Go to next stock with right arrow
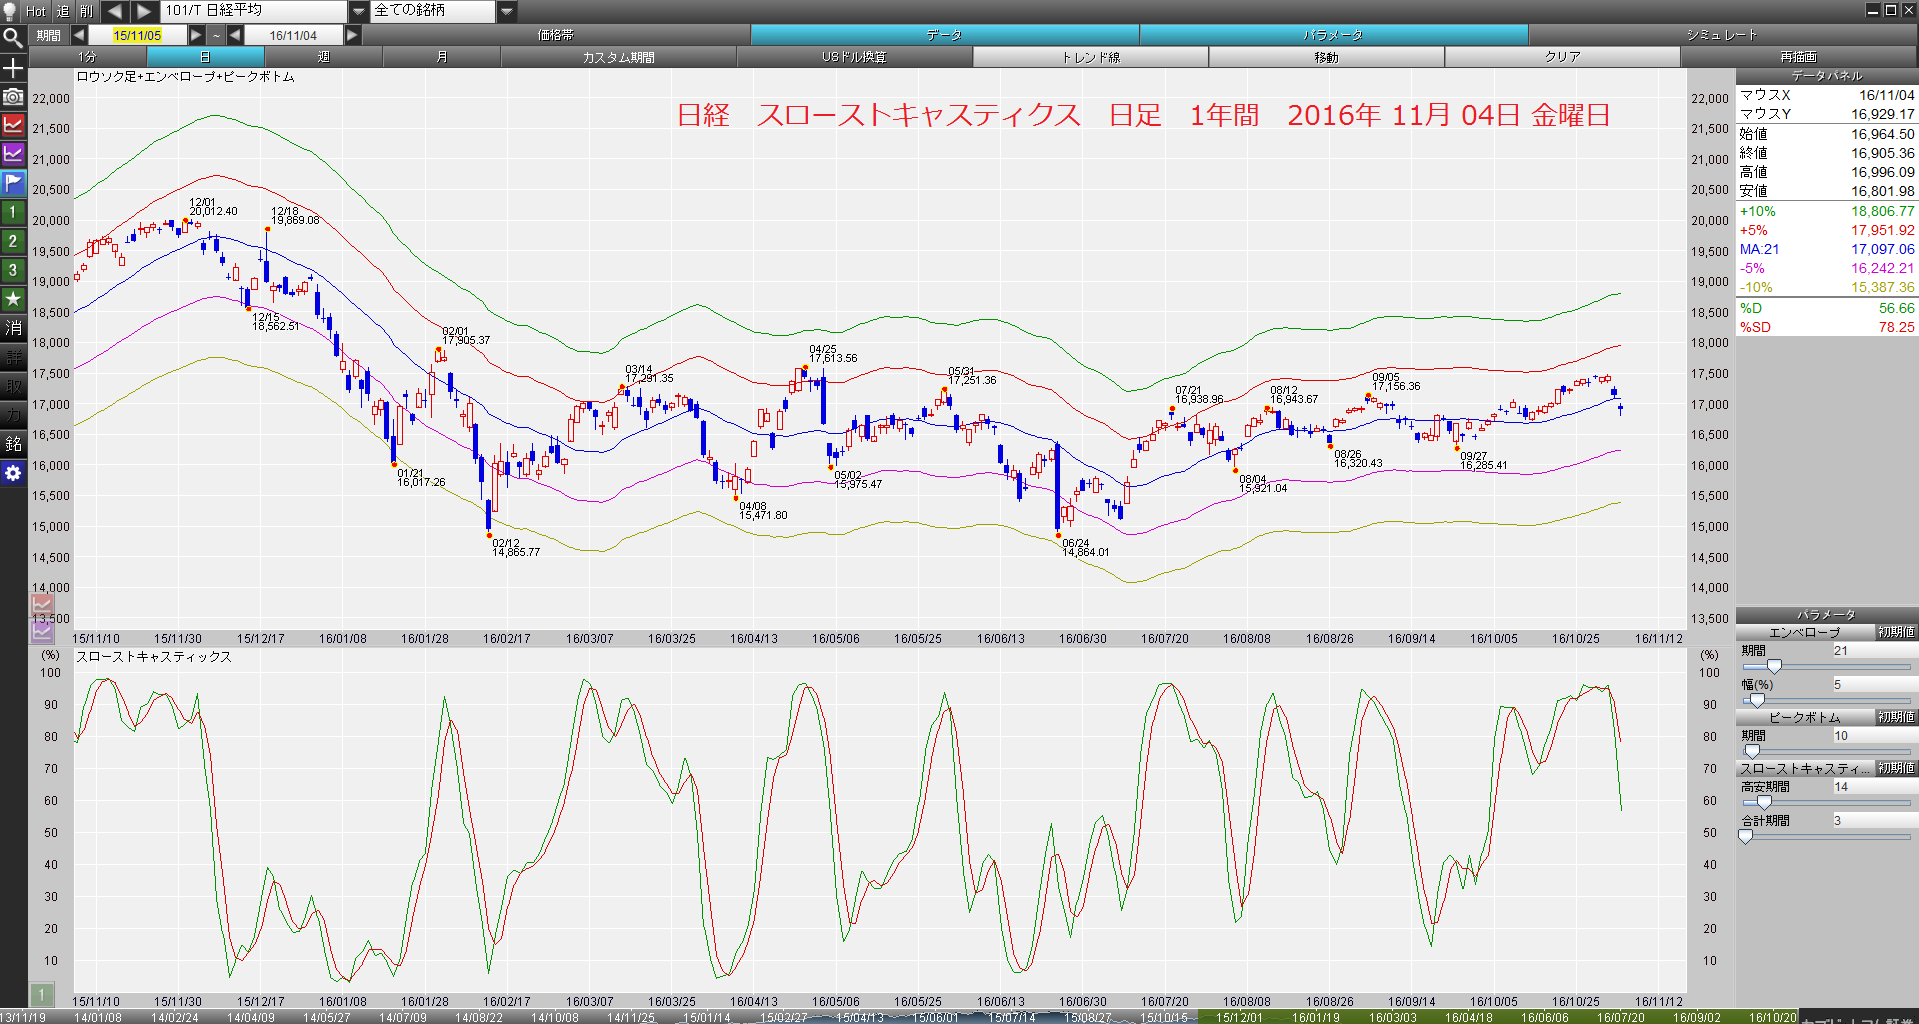The image size is (1919, 1024). (144, 11)
